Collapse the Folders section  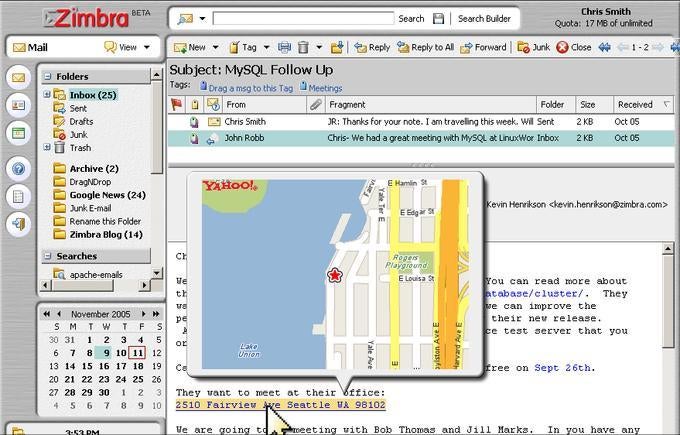[47, 76]
